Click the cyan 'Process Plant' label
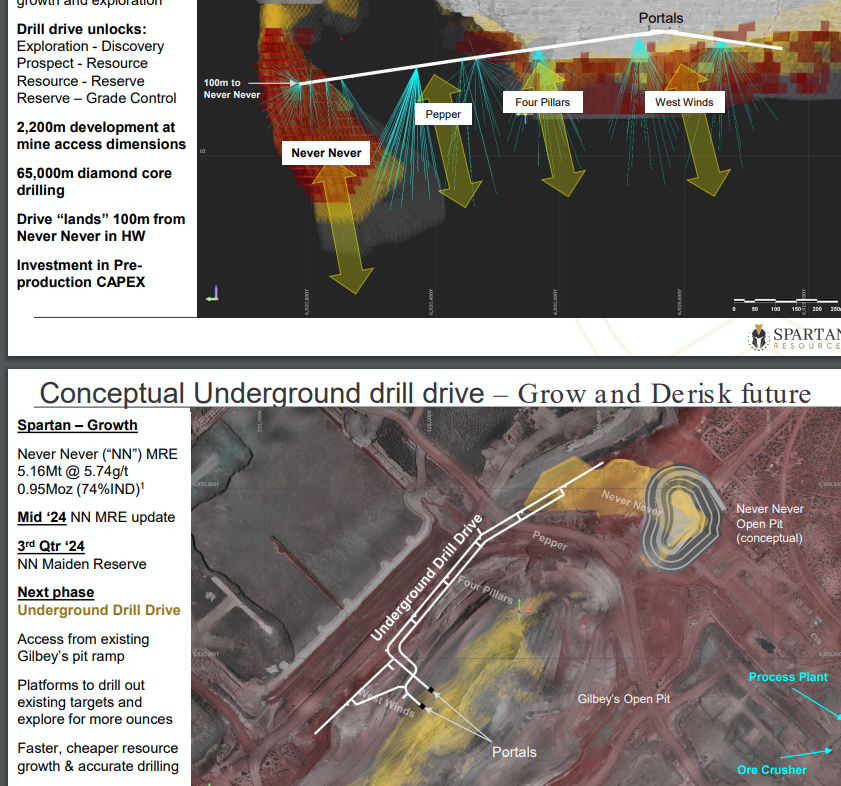Image resolution: width=841 pixels, height=786 pixels. tap(788, 677)
